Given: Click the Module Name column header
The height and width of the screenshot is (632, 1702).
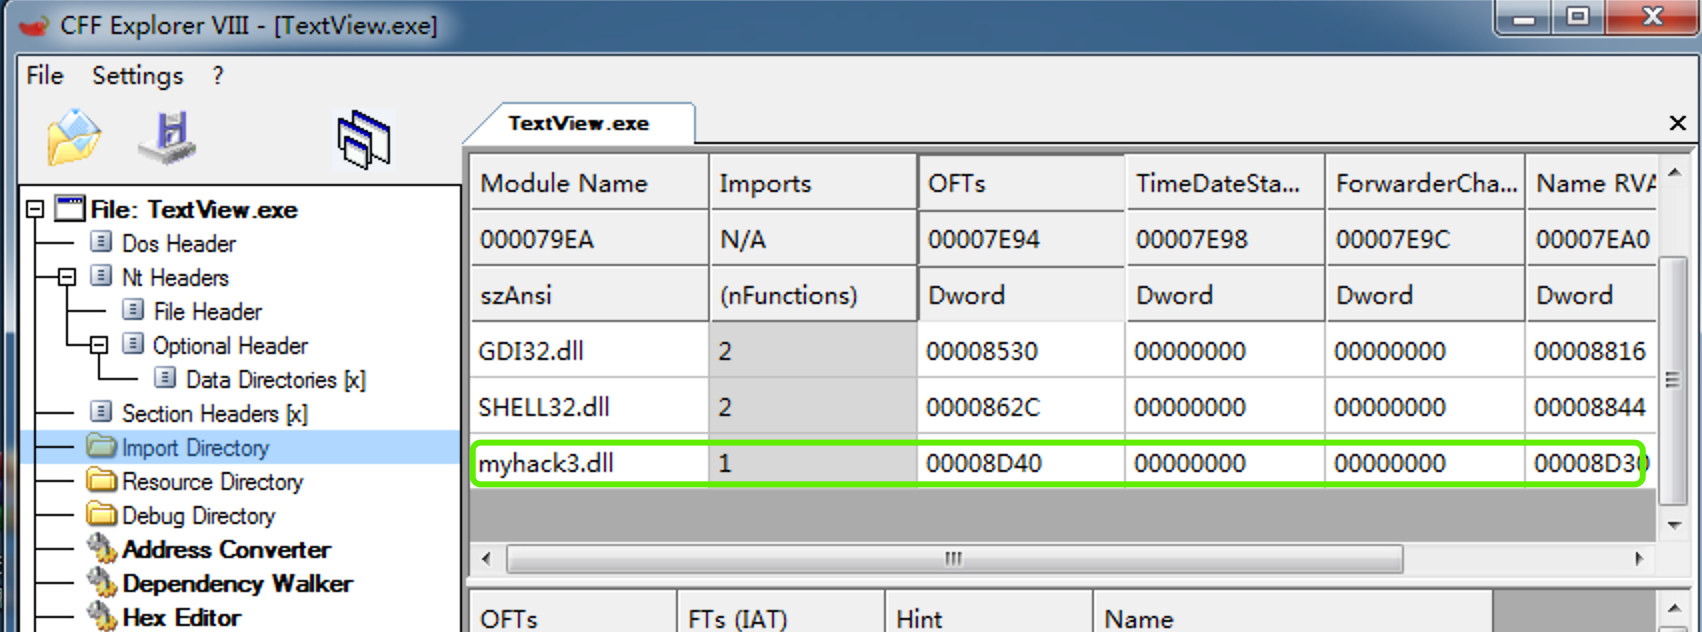Looking at the screenshot, I should (x=589, y=182).
